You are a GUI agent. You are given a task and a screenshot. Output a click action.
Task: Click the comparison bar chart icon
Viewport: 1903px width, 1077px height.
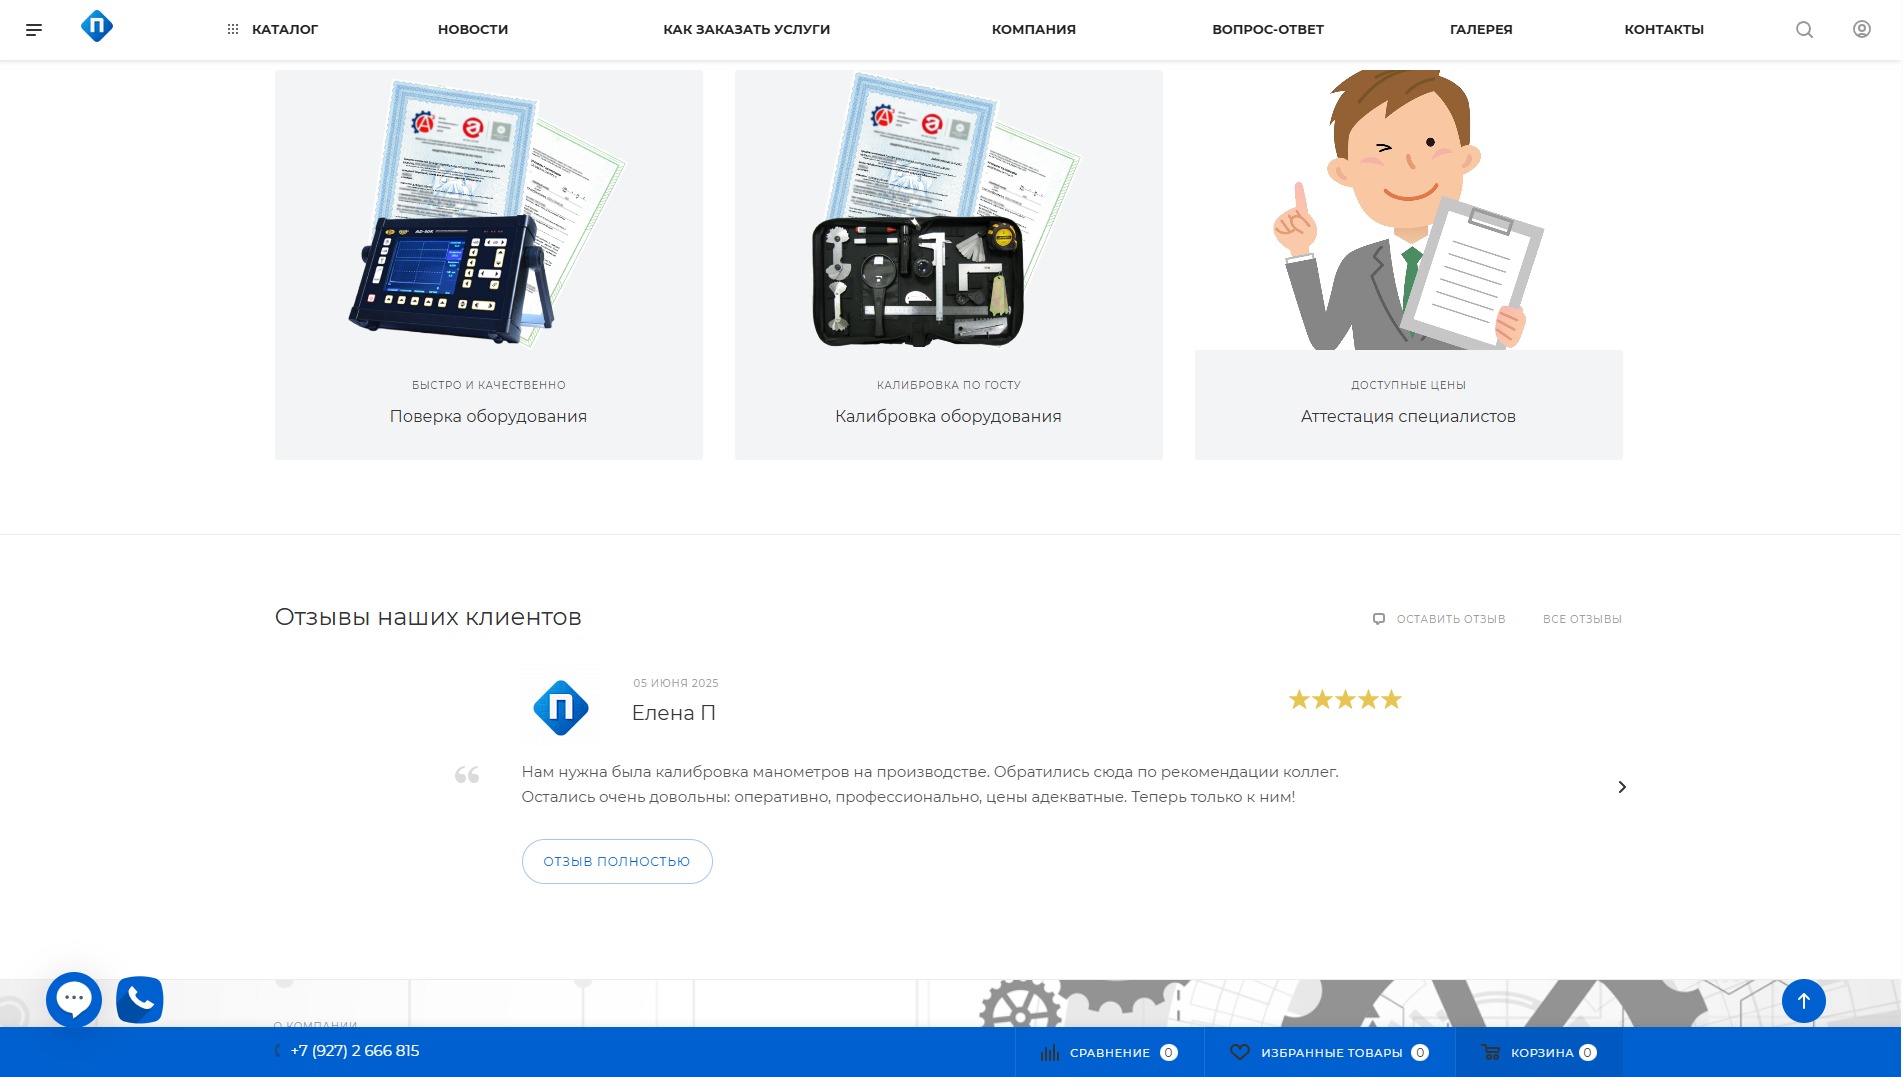[x=1050, y=1053]
